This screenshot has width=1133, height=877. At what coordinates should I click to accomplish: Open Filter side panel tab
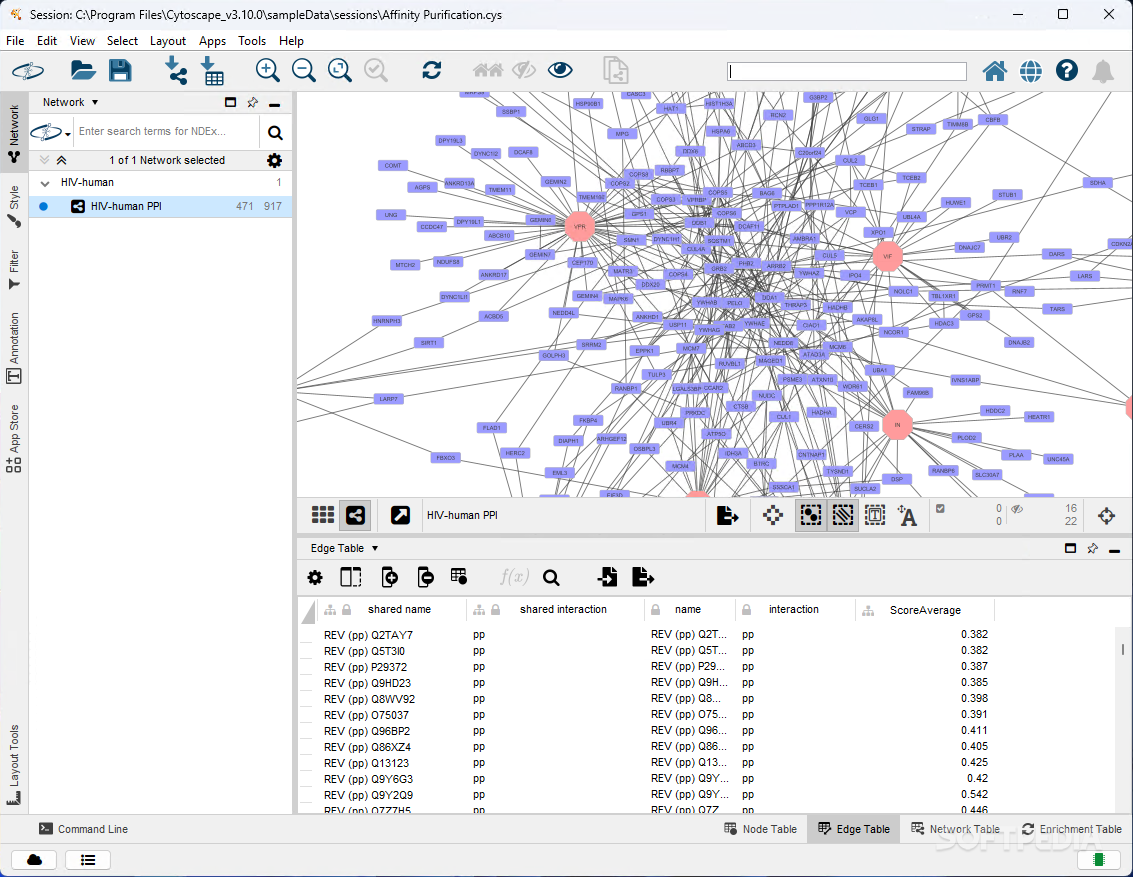[x=14, y=269]
